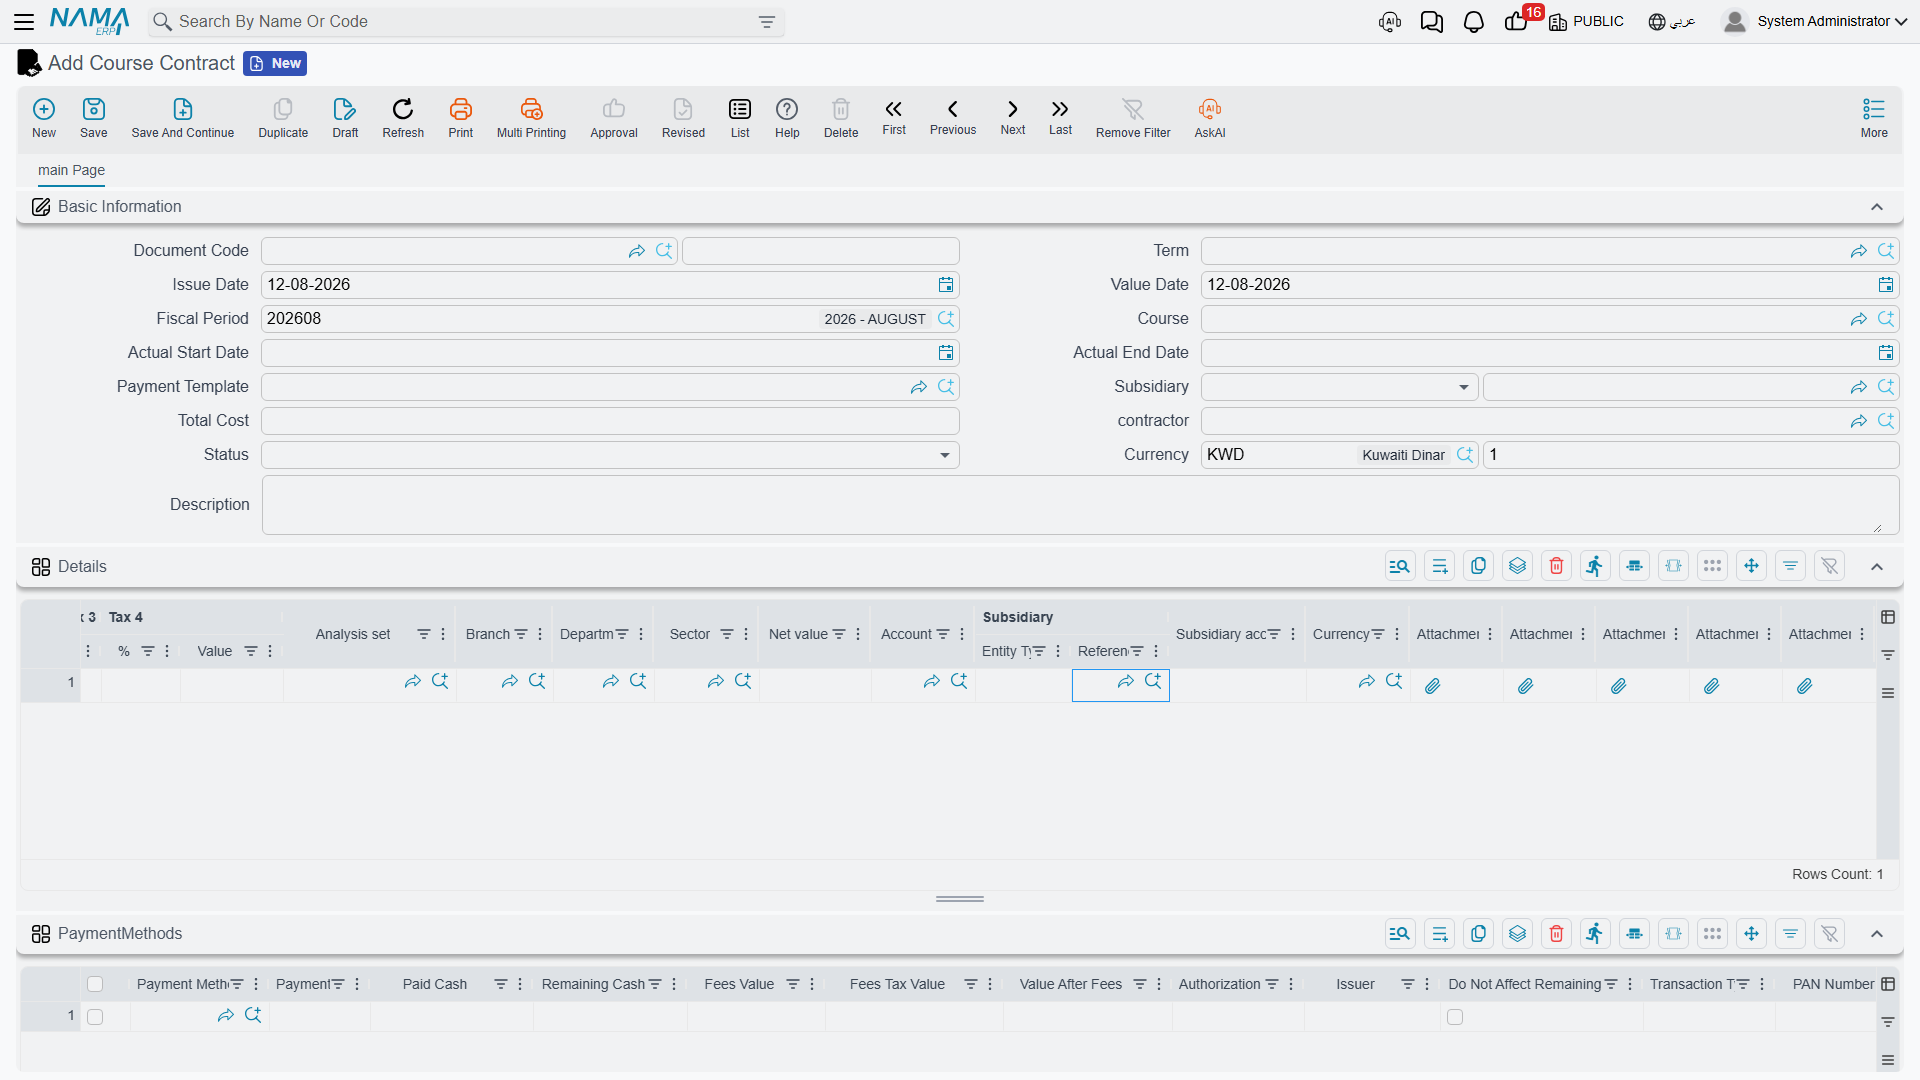Click the NAMA ERP logo

point(89,21)
